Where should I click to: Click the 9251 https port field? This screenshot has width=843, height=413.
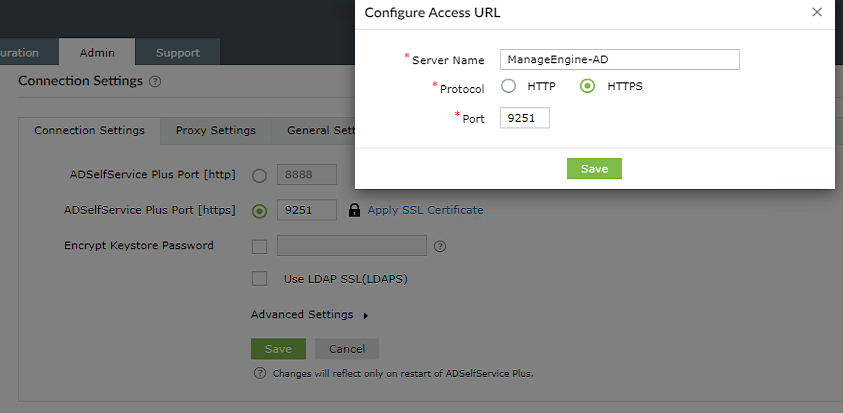point(306,210)
